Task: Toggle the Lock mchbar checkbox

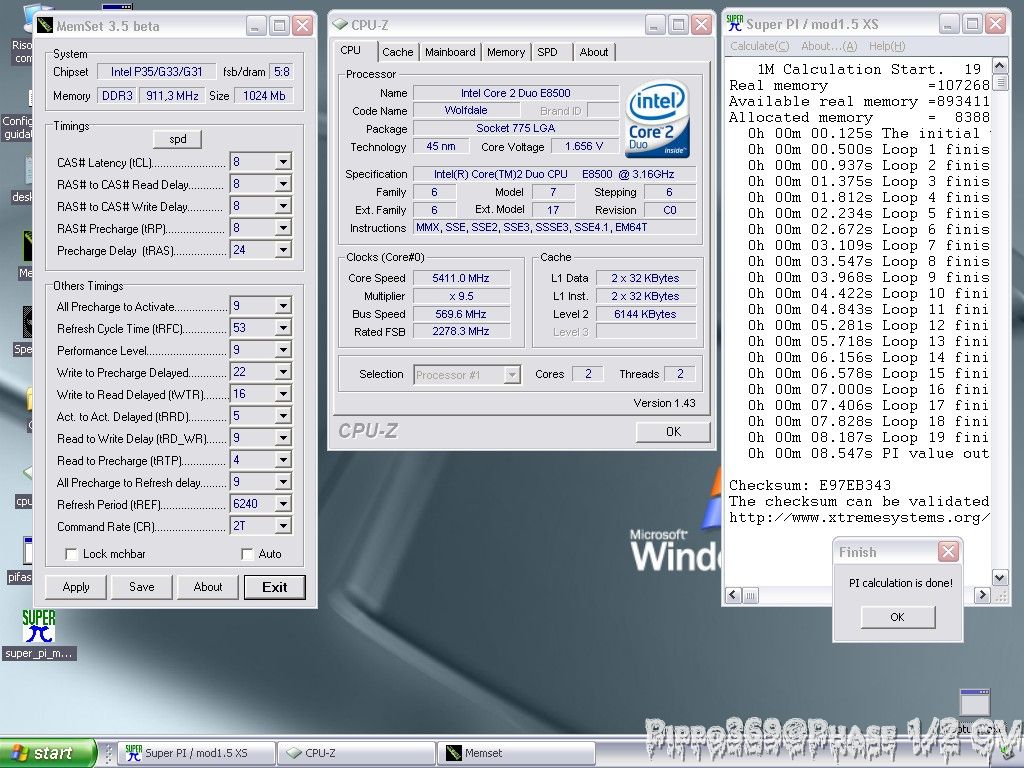Action: point(72,554)
